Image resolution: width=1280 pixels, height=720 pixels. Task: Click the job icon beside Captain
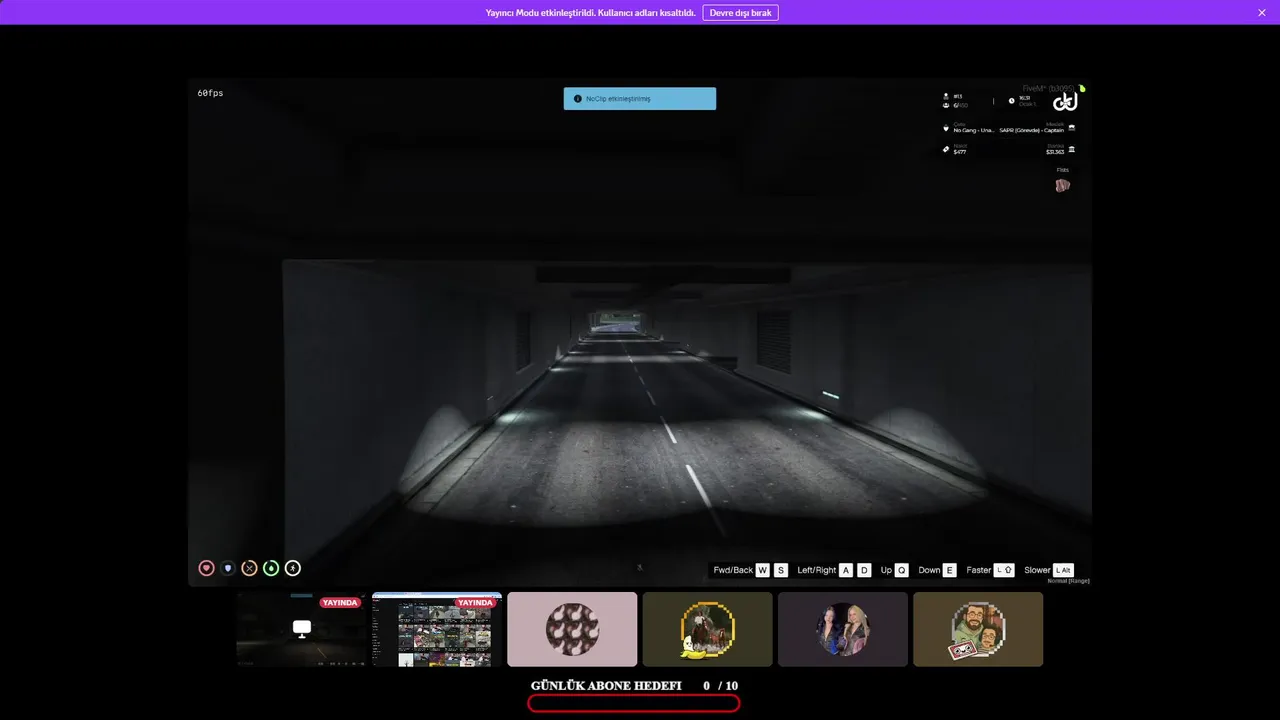coord(1072,128)
